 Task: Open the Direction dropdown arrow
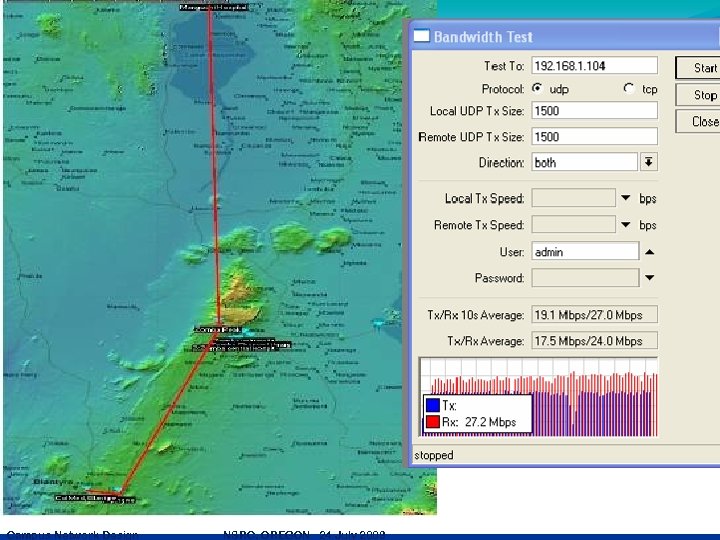click(x=648, y=162)
